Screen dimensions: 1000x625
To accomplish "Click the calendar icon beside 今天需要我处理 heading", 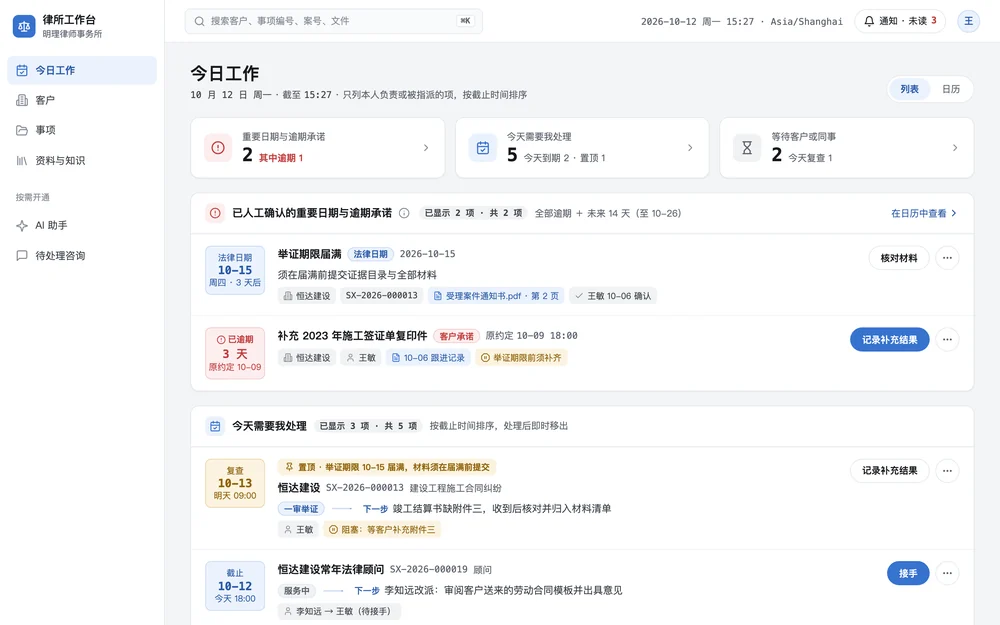I will pyautogui.click(x=215, y=426).
